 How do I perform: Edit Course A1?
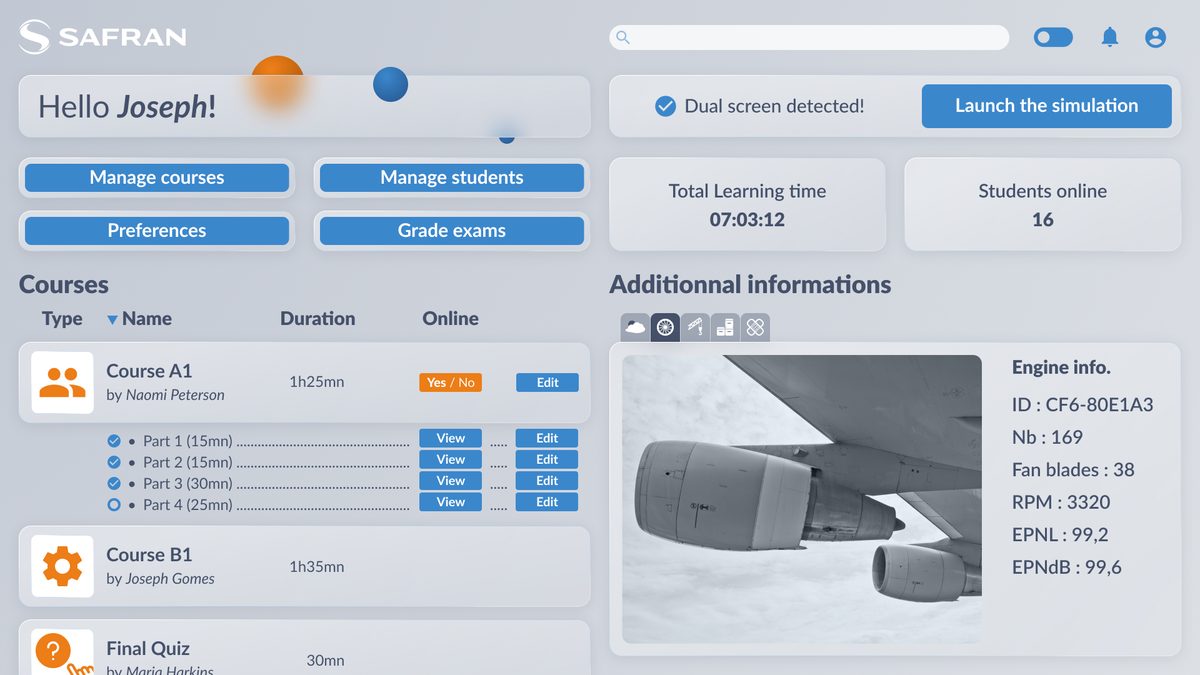tap(547, 382)
